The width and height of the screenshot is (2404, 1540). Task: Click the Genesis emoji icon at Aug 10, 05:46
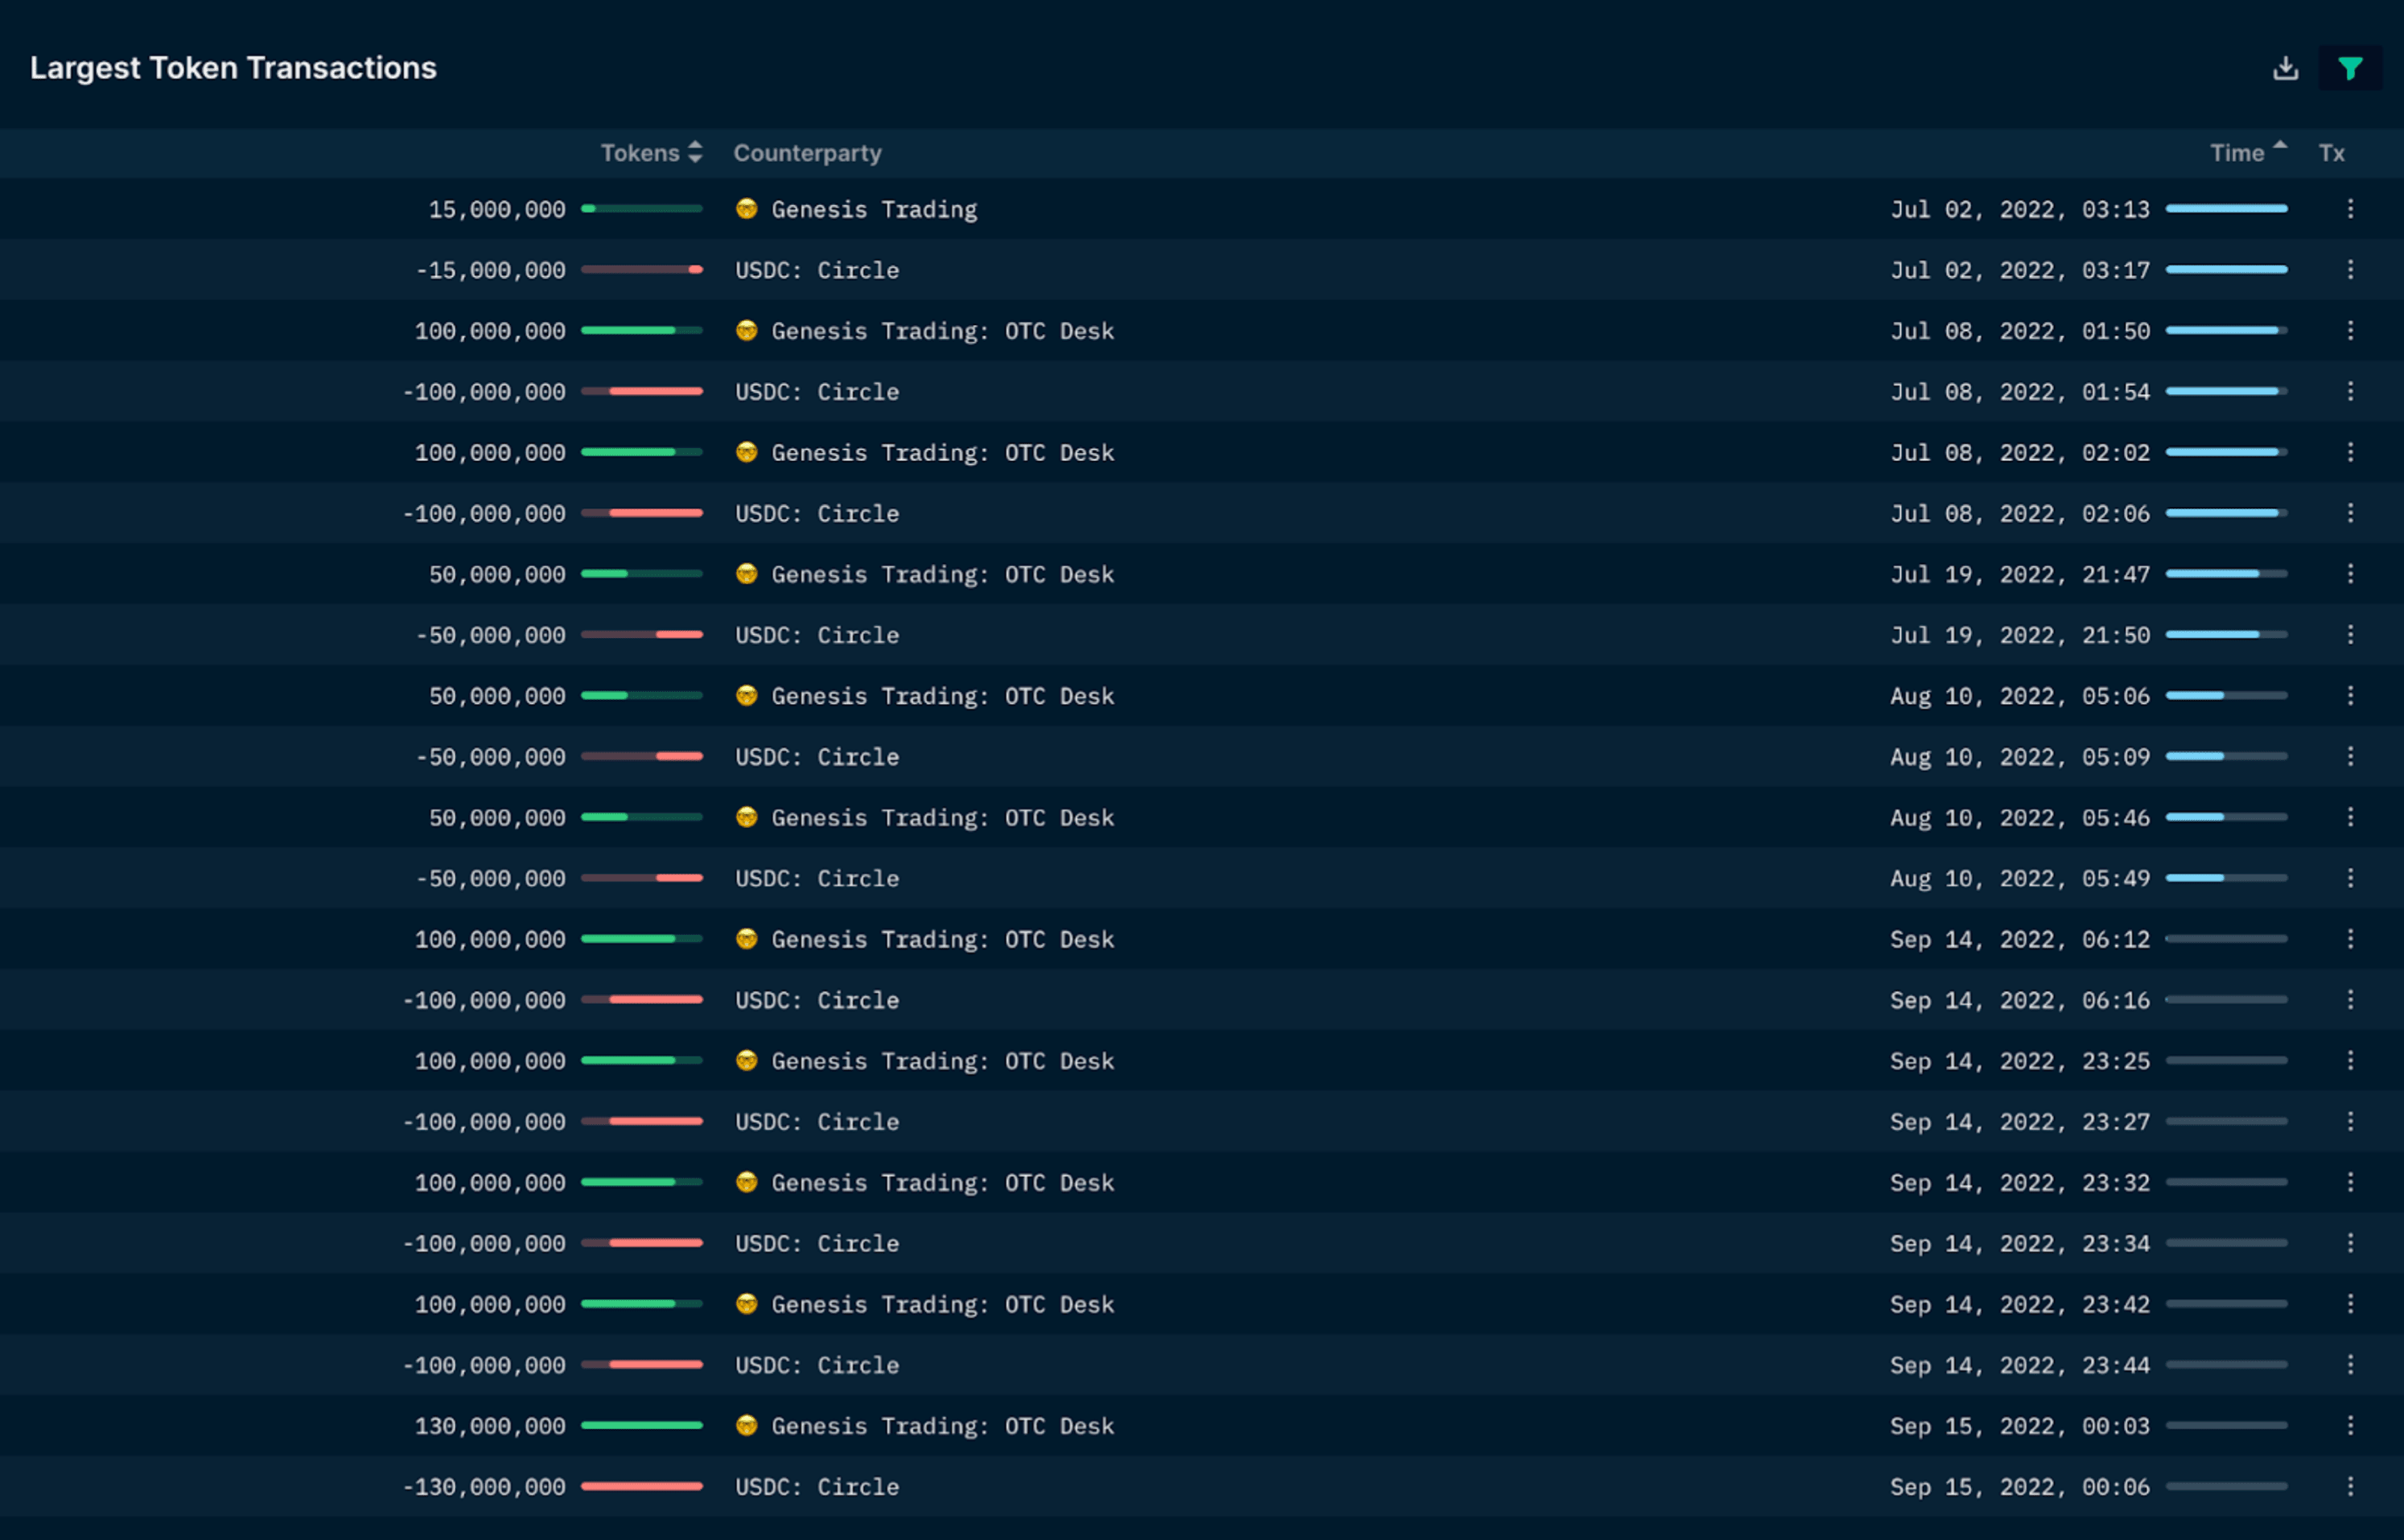pyautogui.click(x=746, y=817)
